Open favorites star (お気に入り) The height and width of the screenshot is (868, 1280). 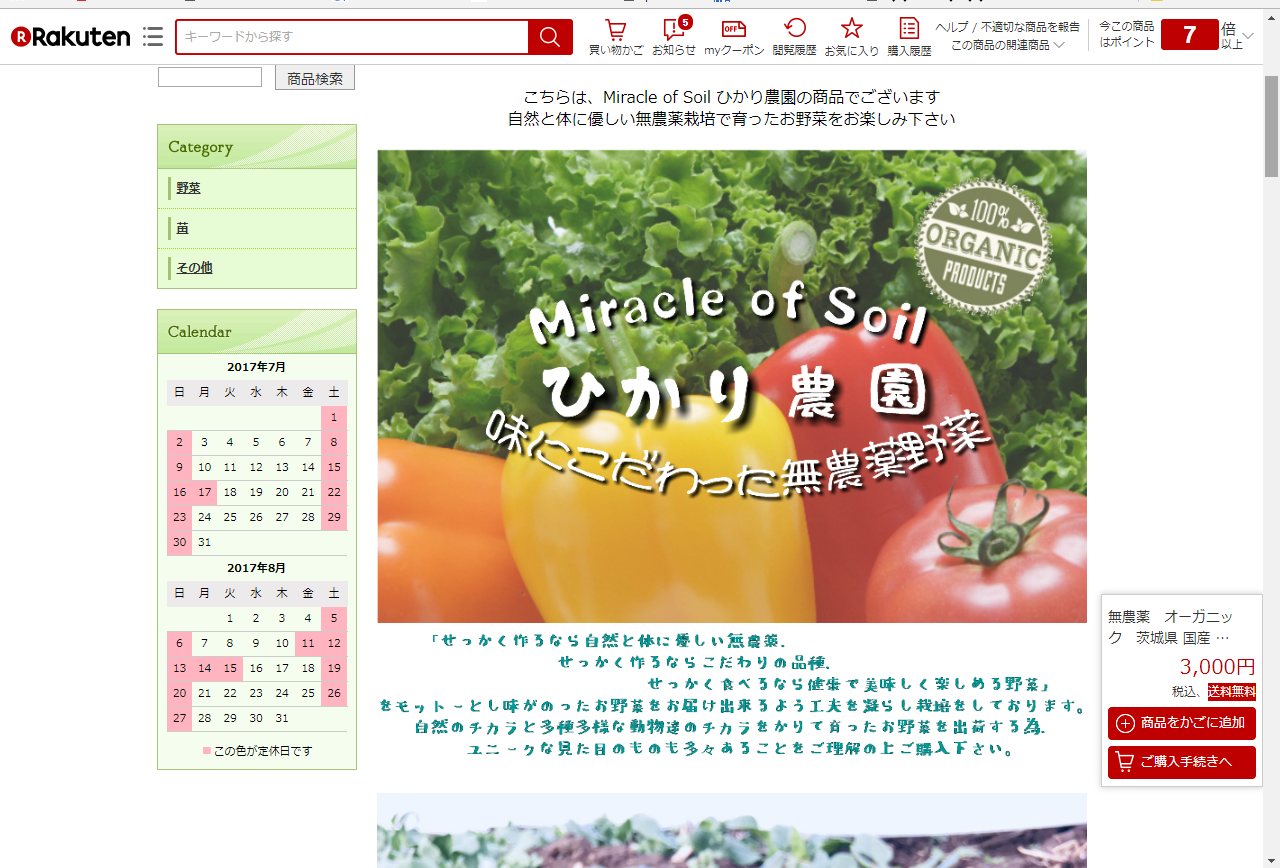[x=851, y=37]
